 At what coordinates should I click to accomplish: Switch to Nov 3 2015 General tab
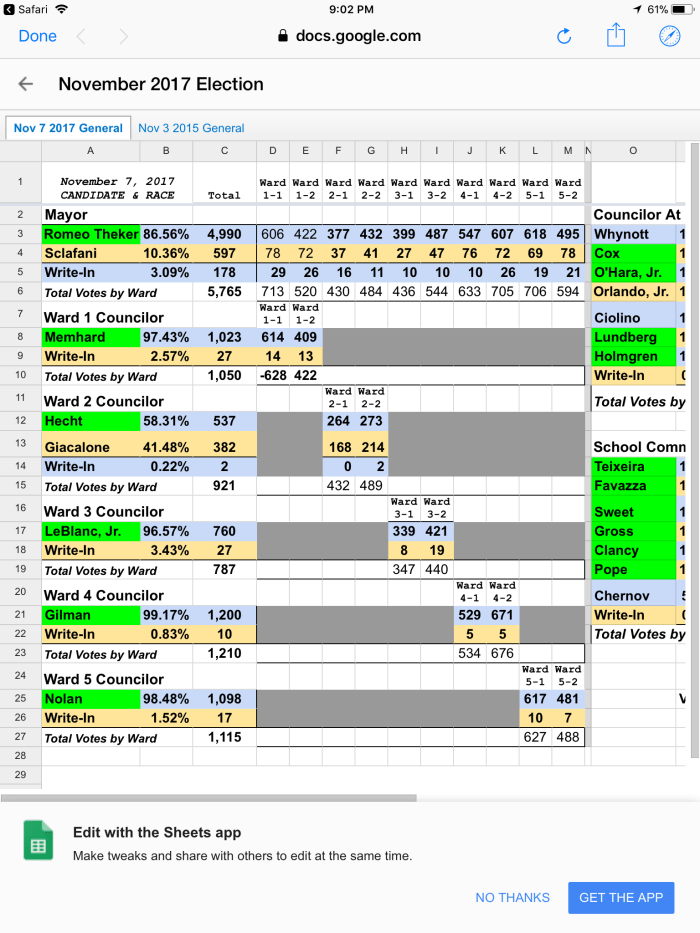191,128
